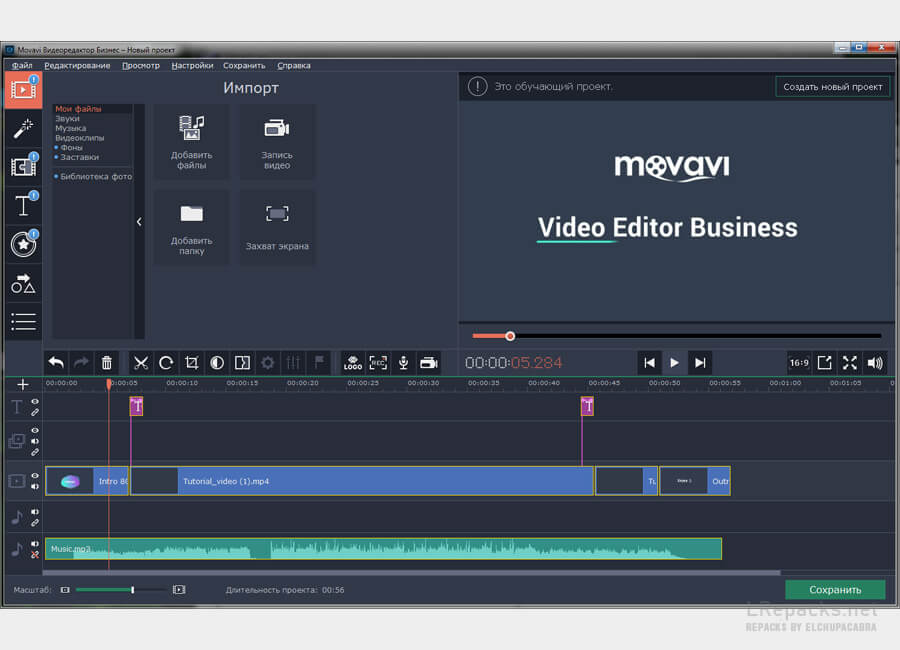Mute the main video track audio

35,486
